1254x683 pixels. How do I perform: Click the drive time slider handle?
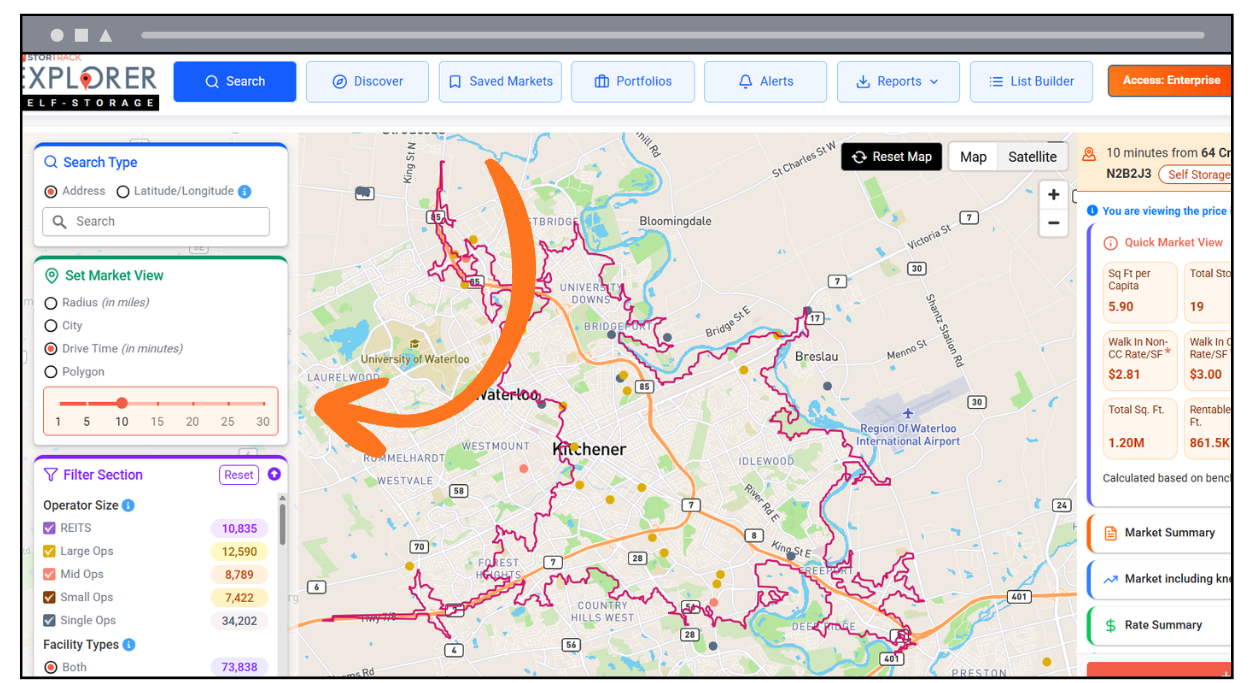point(122,403)
